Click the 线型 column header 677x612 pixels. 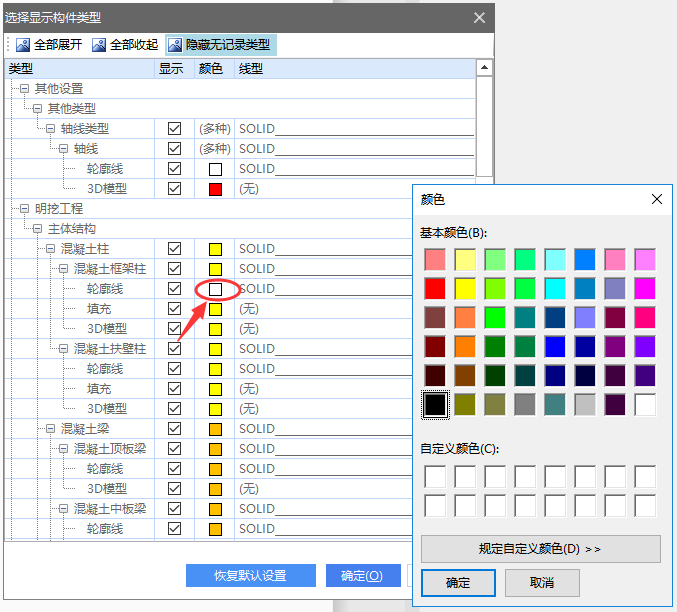pos(251,68)
